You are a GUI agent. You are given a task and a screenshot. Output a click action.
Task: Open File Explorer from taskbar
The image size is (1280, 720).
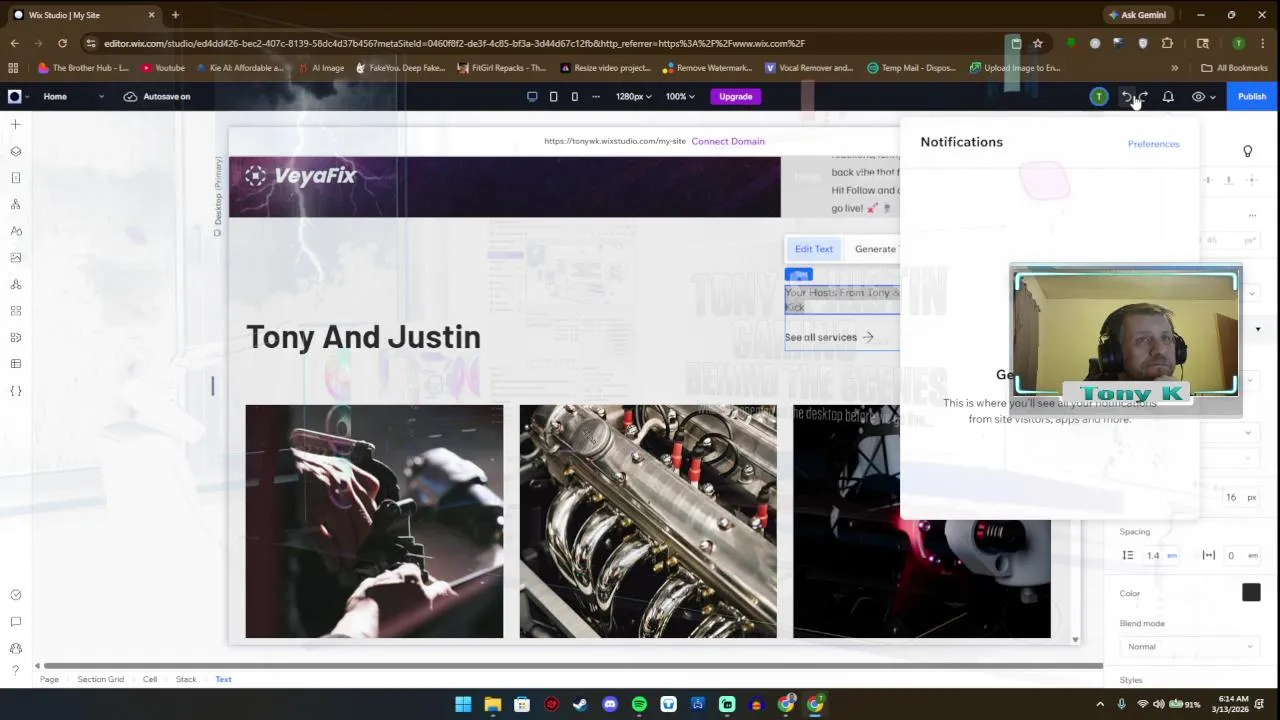492,704
